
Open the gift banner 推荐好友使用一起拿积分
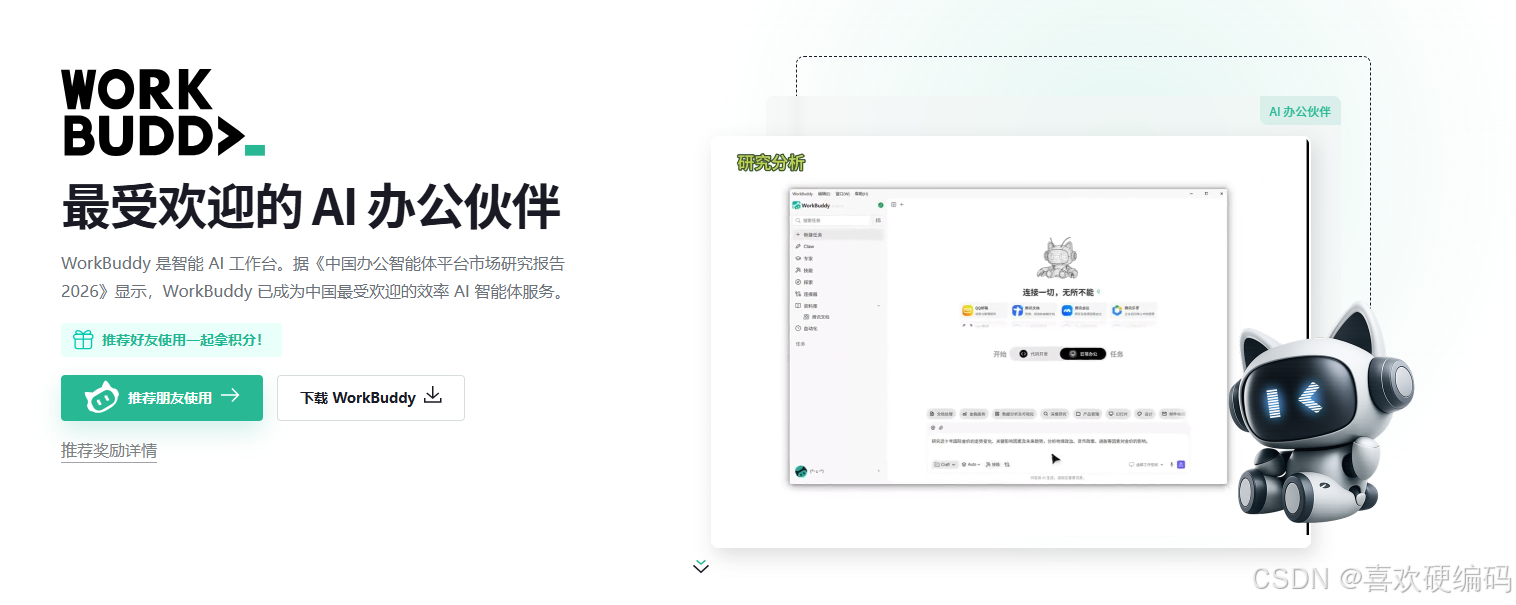(171, 340)
